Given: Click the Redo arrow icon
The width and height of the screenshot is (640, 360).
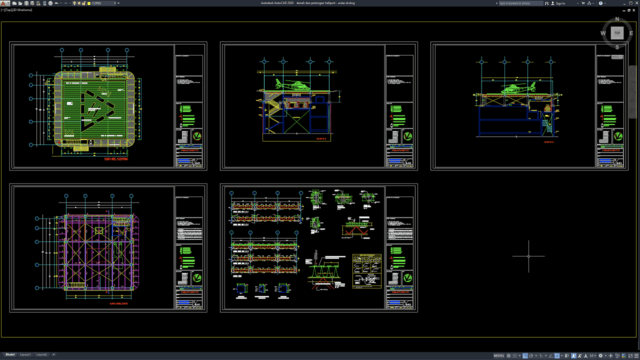Looking at the screenshot, I should pos(66,3).
